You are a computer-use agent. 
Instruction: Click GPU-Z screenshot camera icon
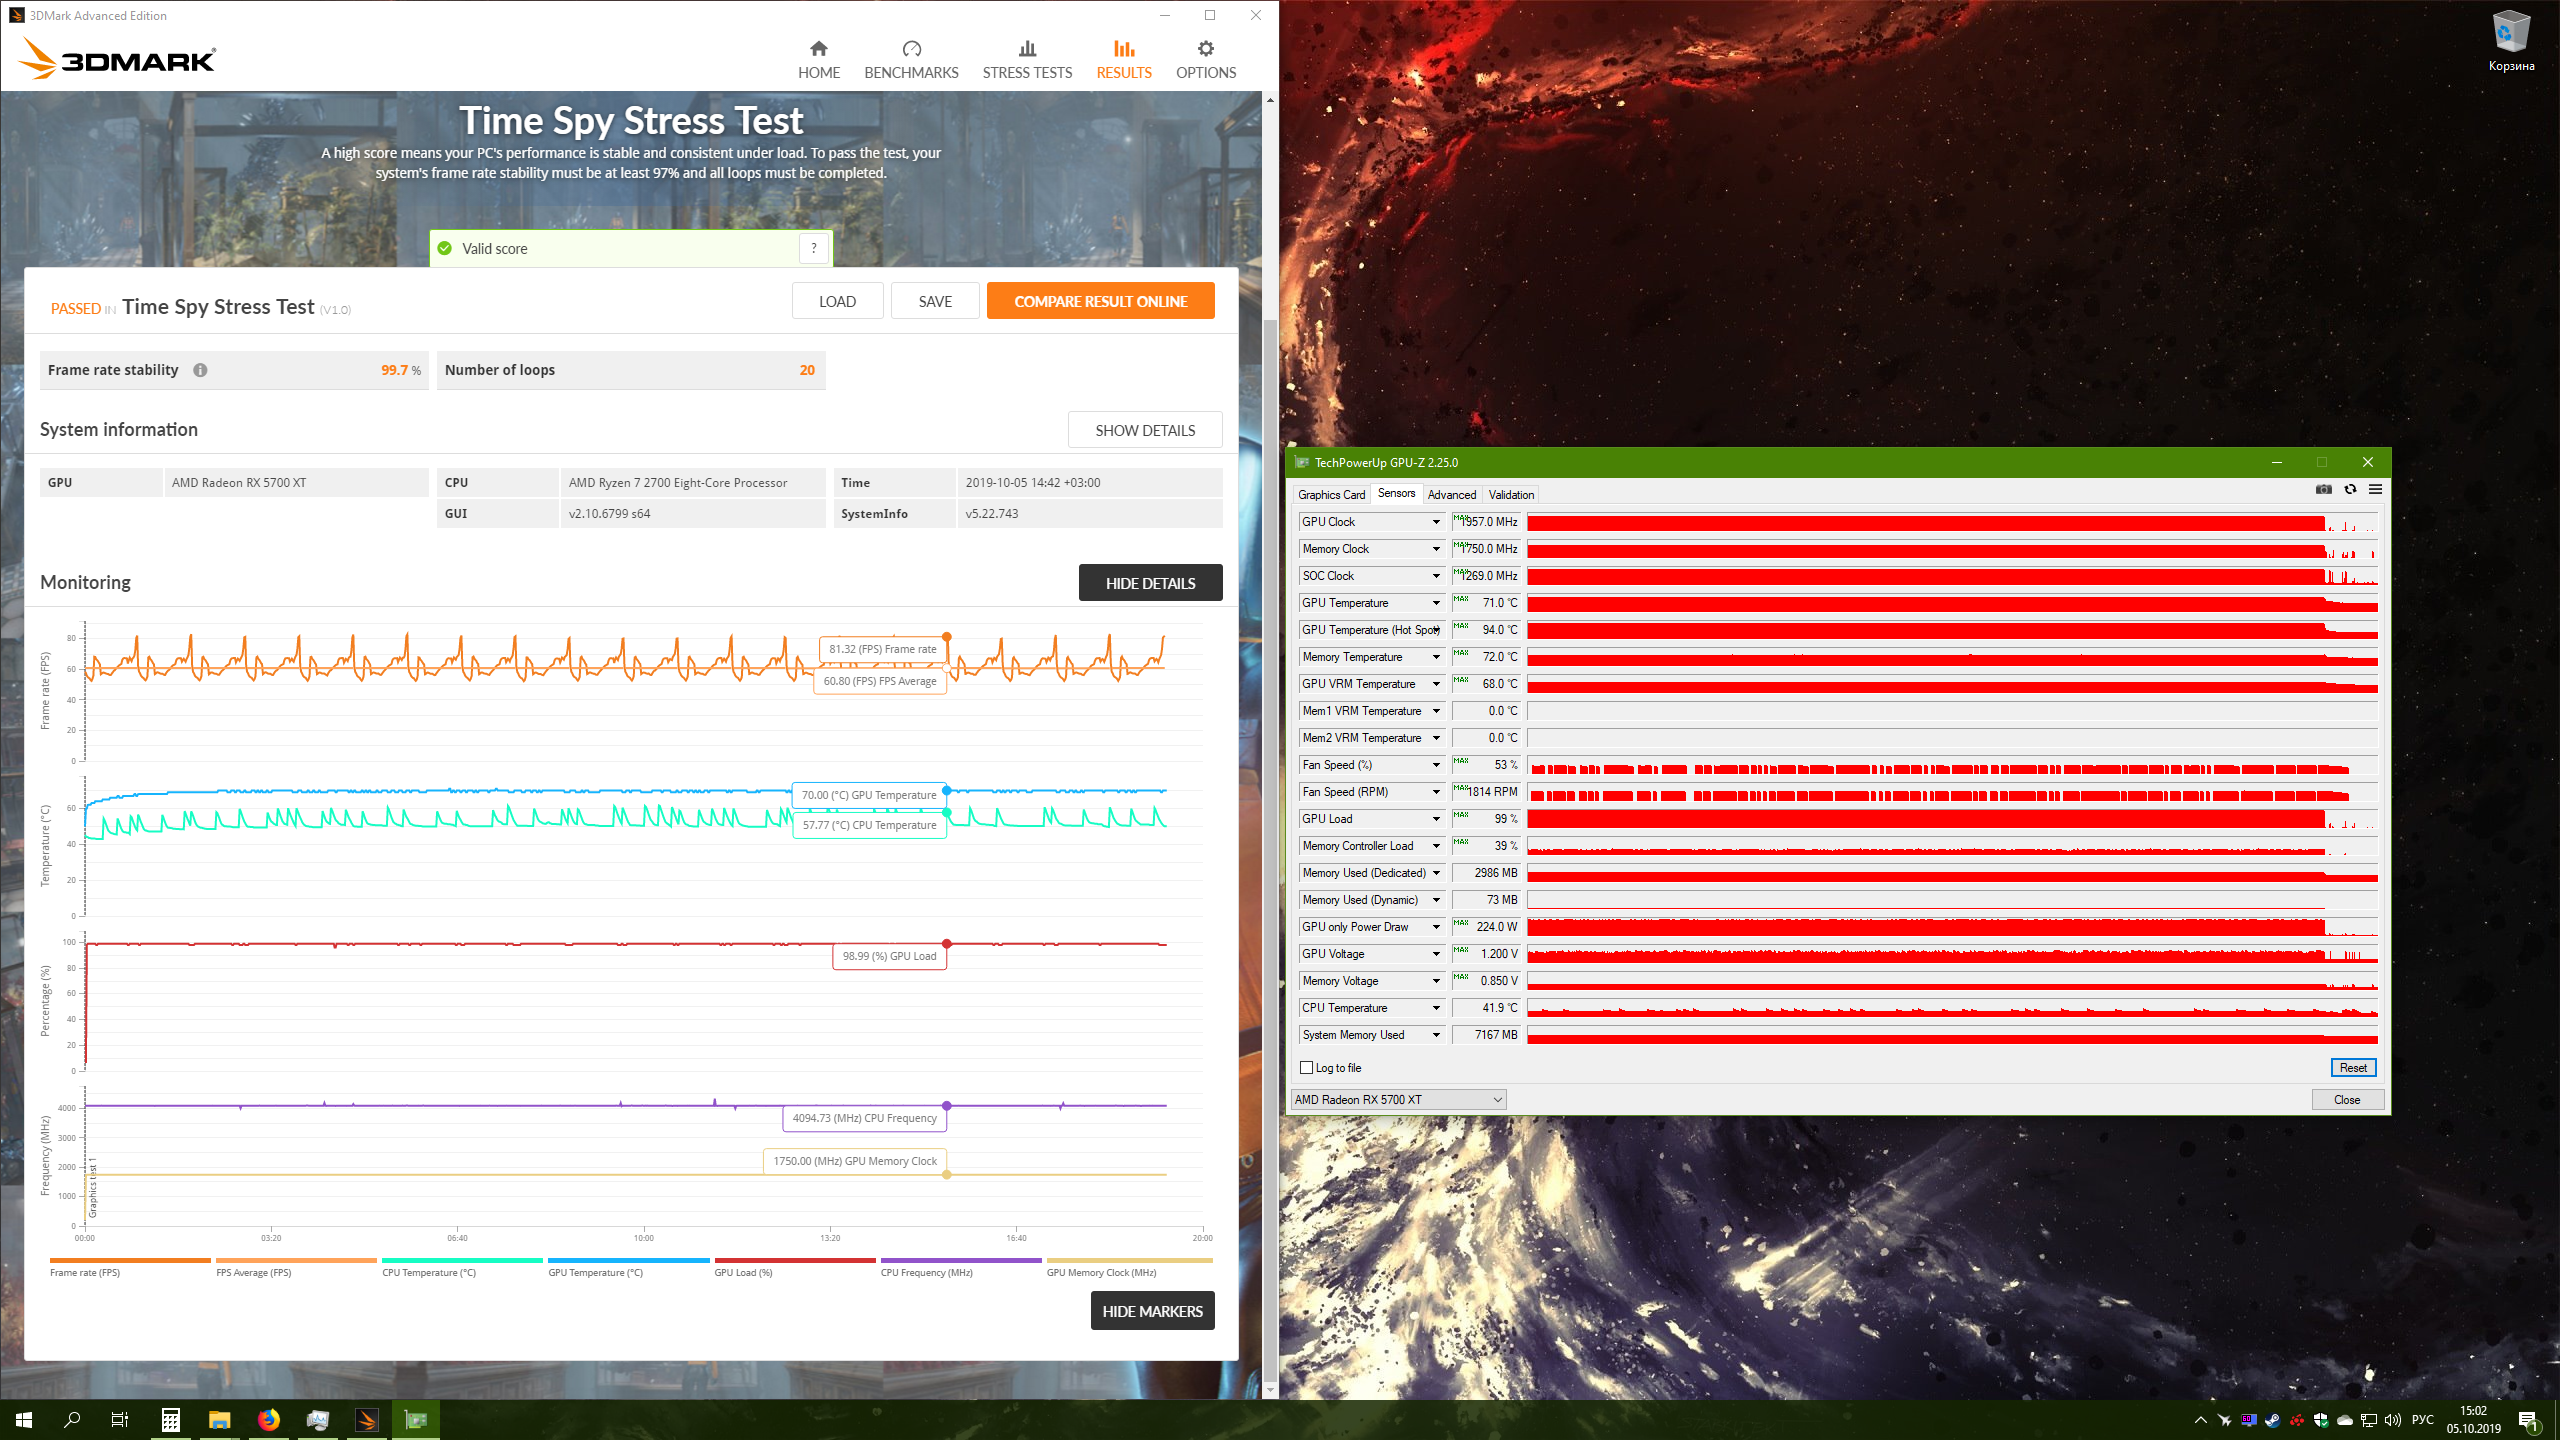[x=2323, y=489]
